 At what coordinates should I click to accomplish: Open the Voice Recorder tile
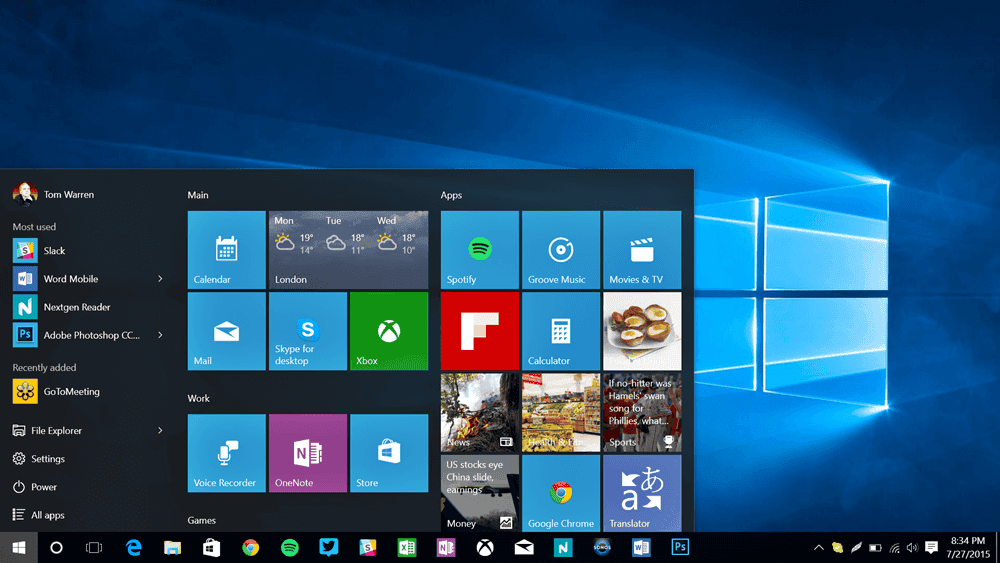226,453
